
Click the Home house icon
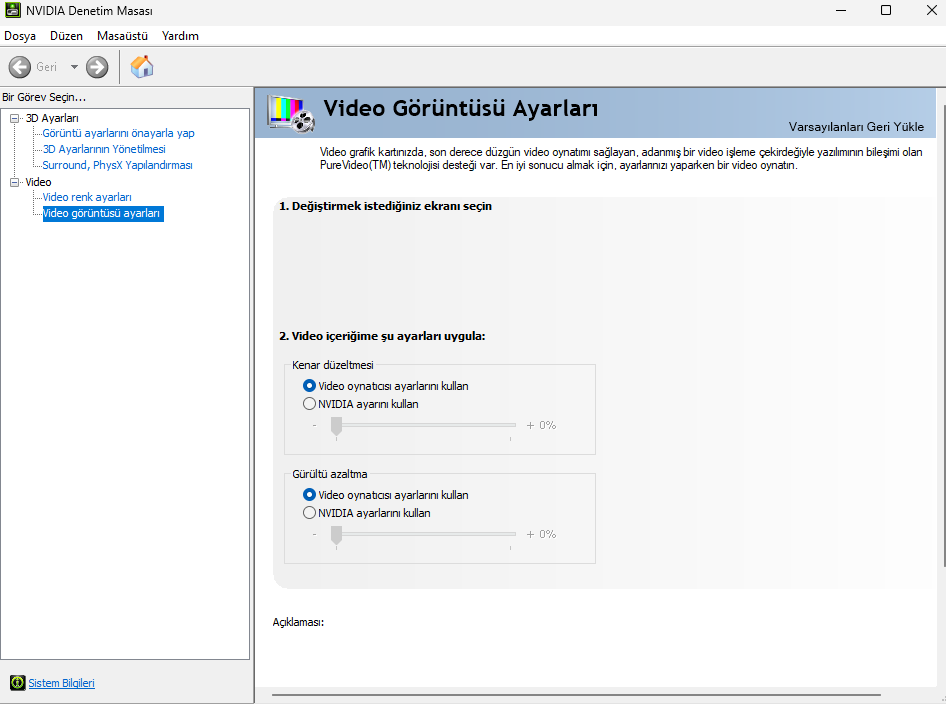coord(142,67)
